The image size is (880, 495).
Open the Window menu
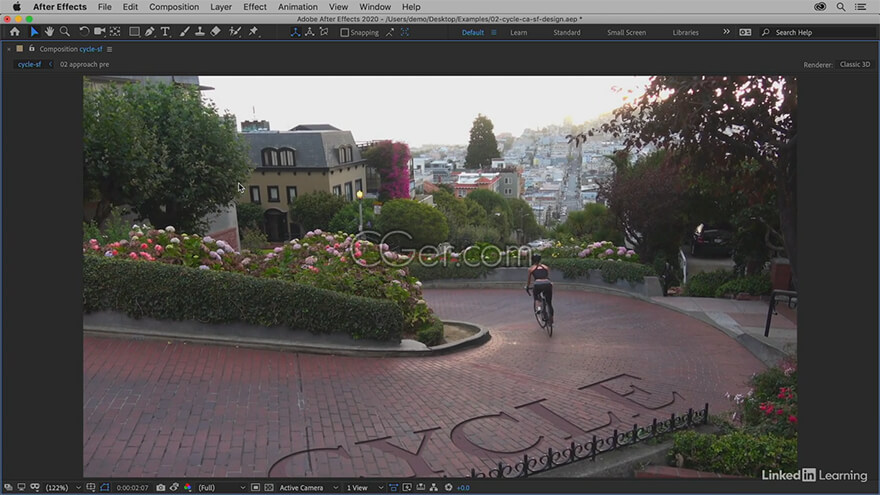375,7
